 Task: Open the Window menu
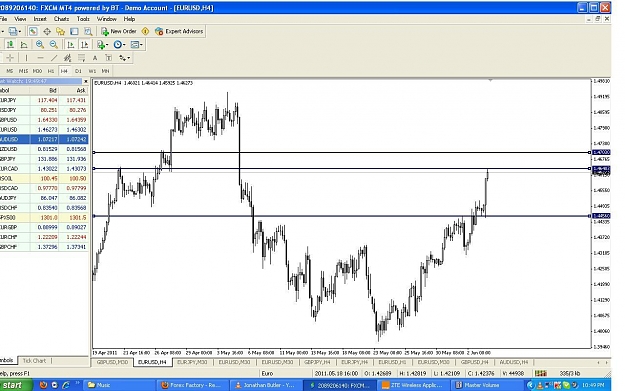(106, 19)
